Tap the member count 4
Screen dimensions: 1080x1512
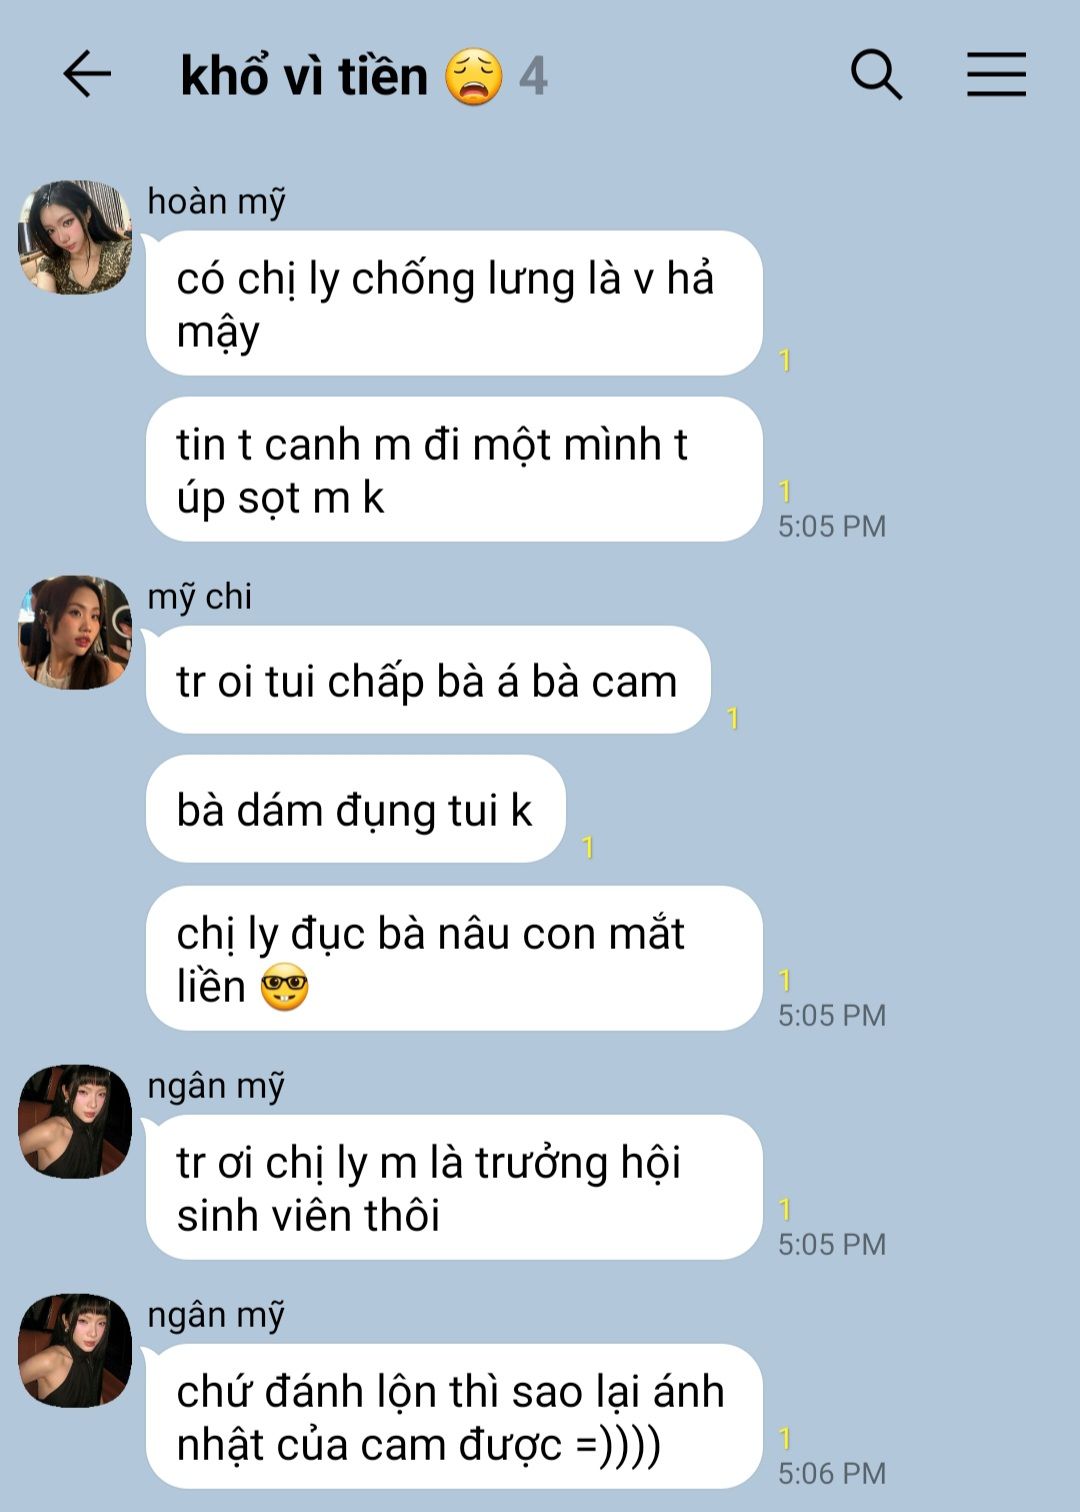click(x=533, y=77)
